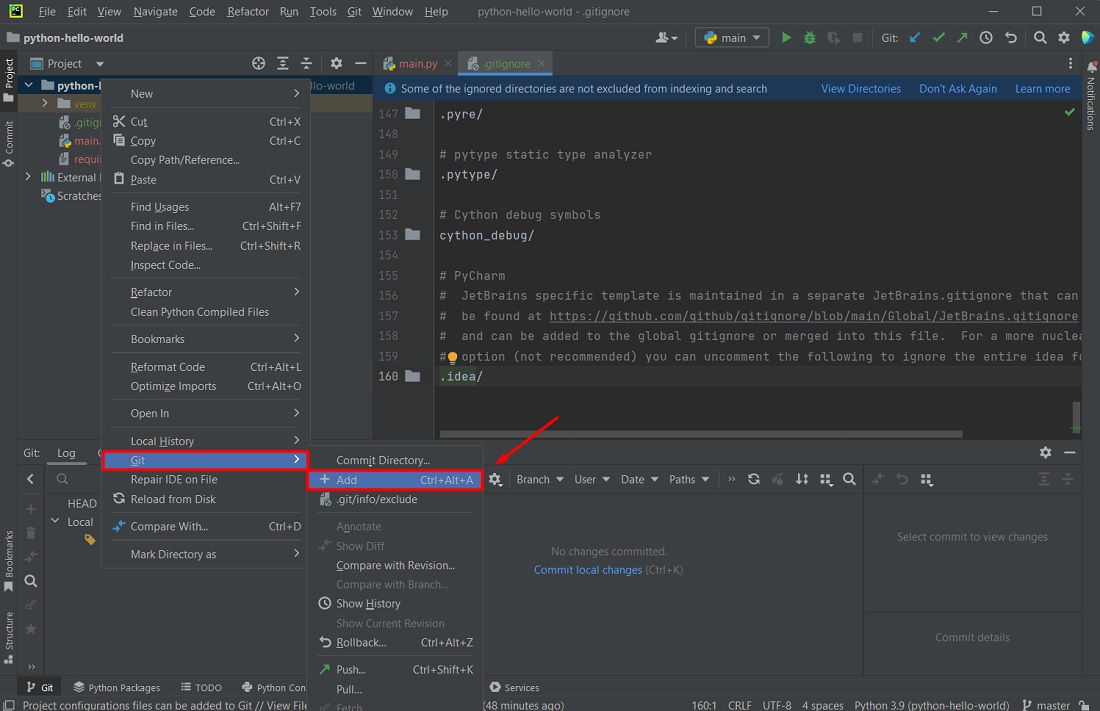Run the project using the green Run icon
Viewport: 1100px width, 711px height.
click(786, 37)
